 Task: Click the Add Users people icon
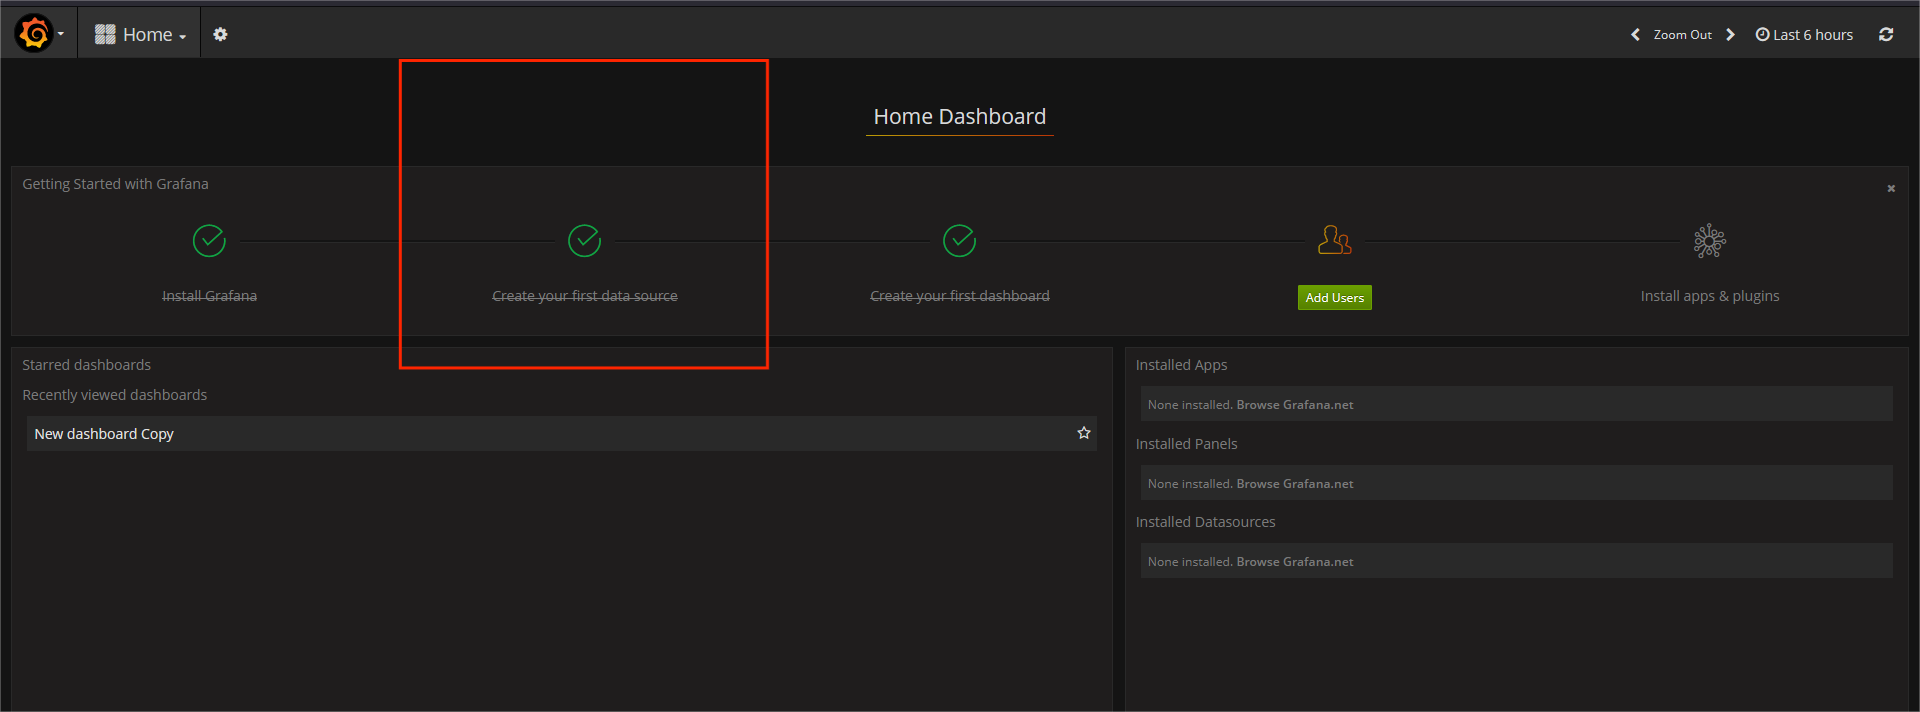tap(1335, 240)
